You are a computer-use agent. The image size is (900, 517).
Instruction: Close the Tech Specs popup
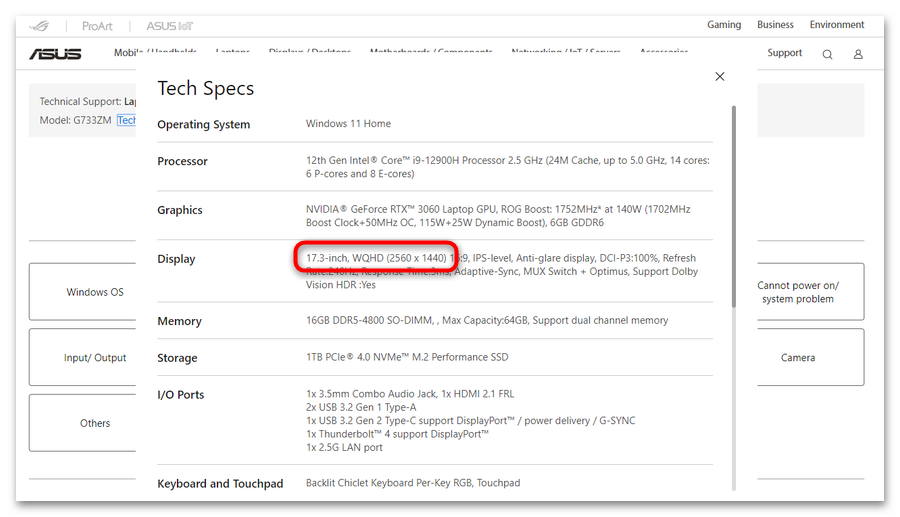coord(720,76)
